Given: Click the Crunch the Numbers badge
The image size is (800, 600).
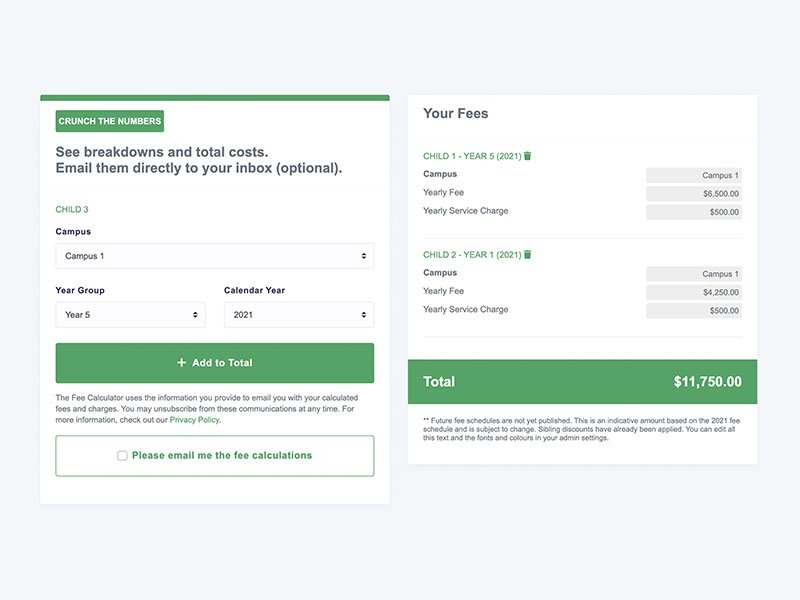Looking at the screenshot, I should pos(110,121).
